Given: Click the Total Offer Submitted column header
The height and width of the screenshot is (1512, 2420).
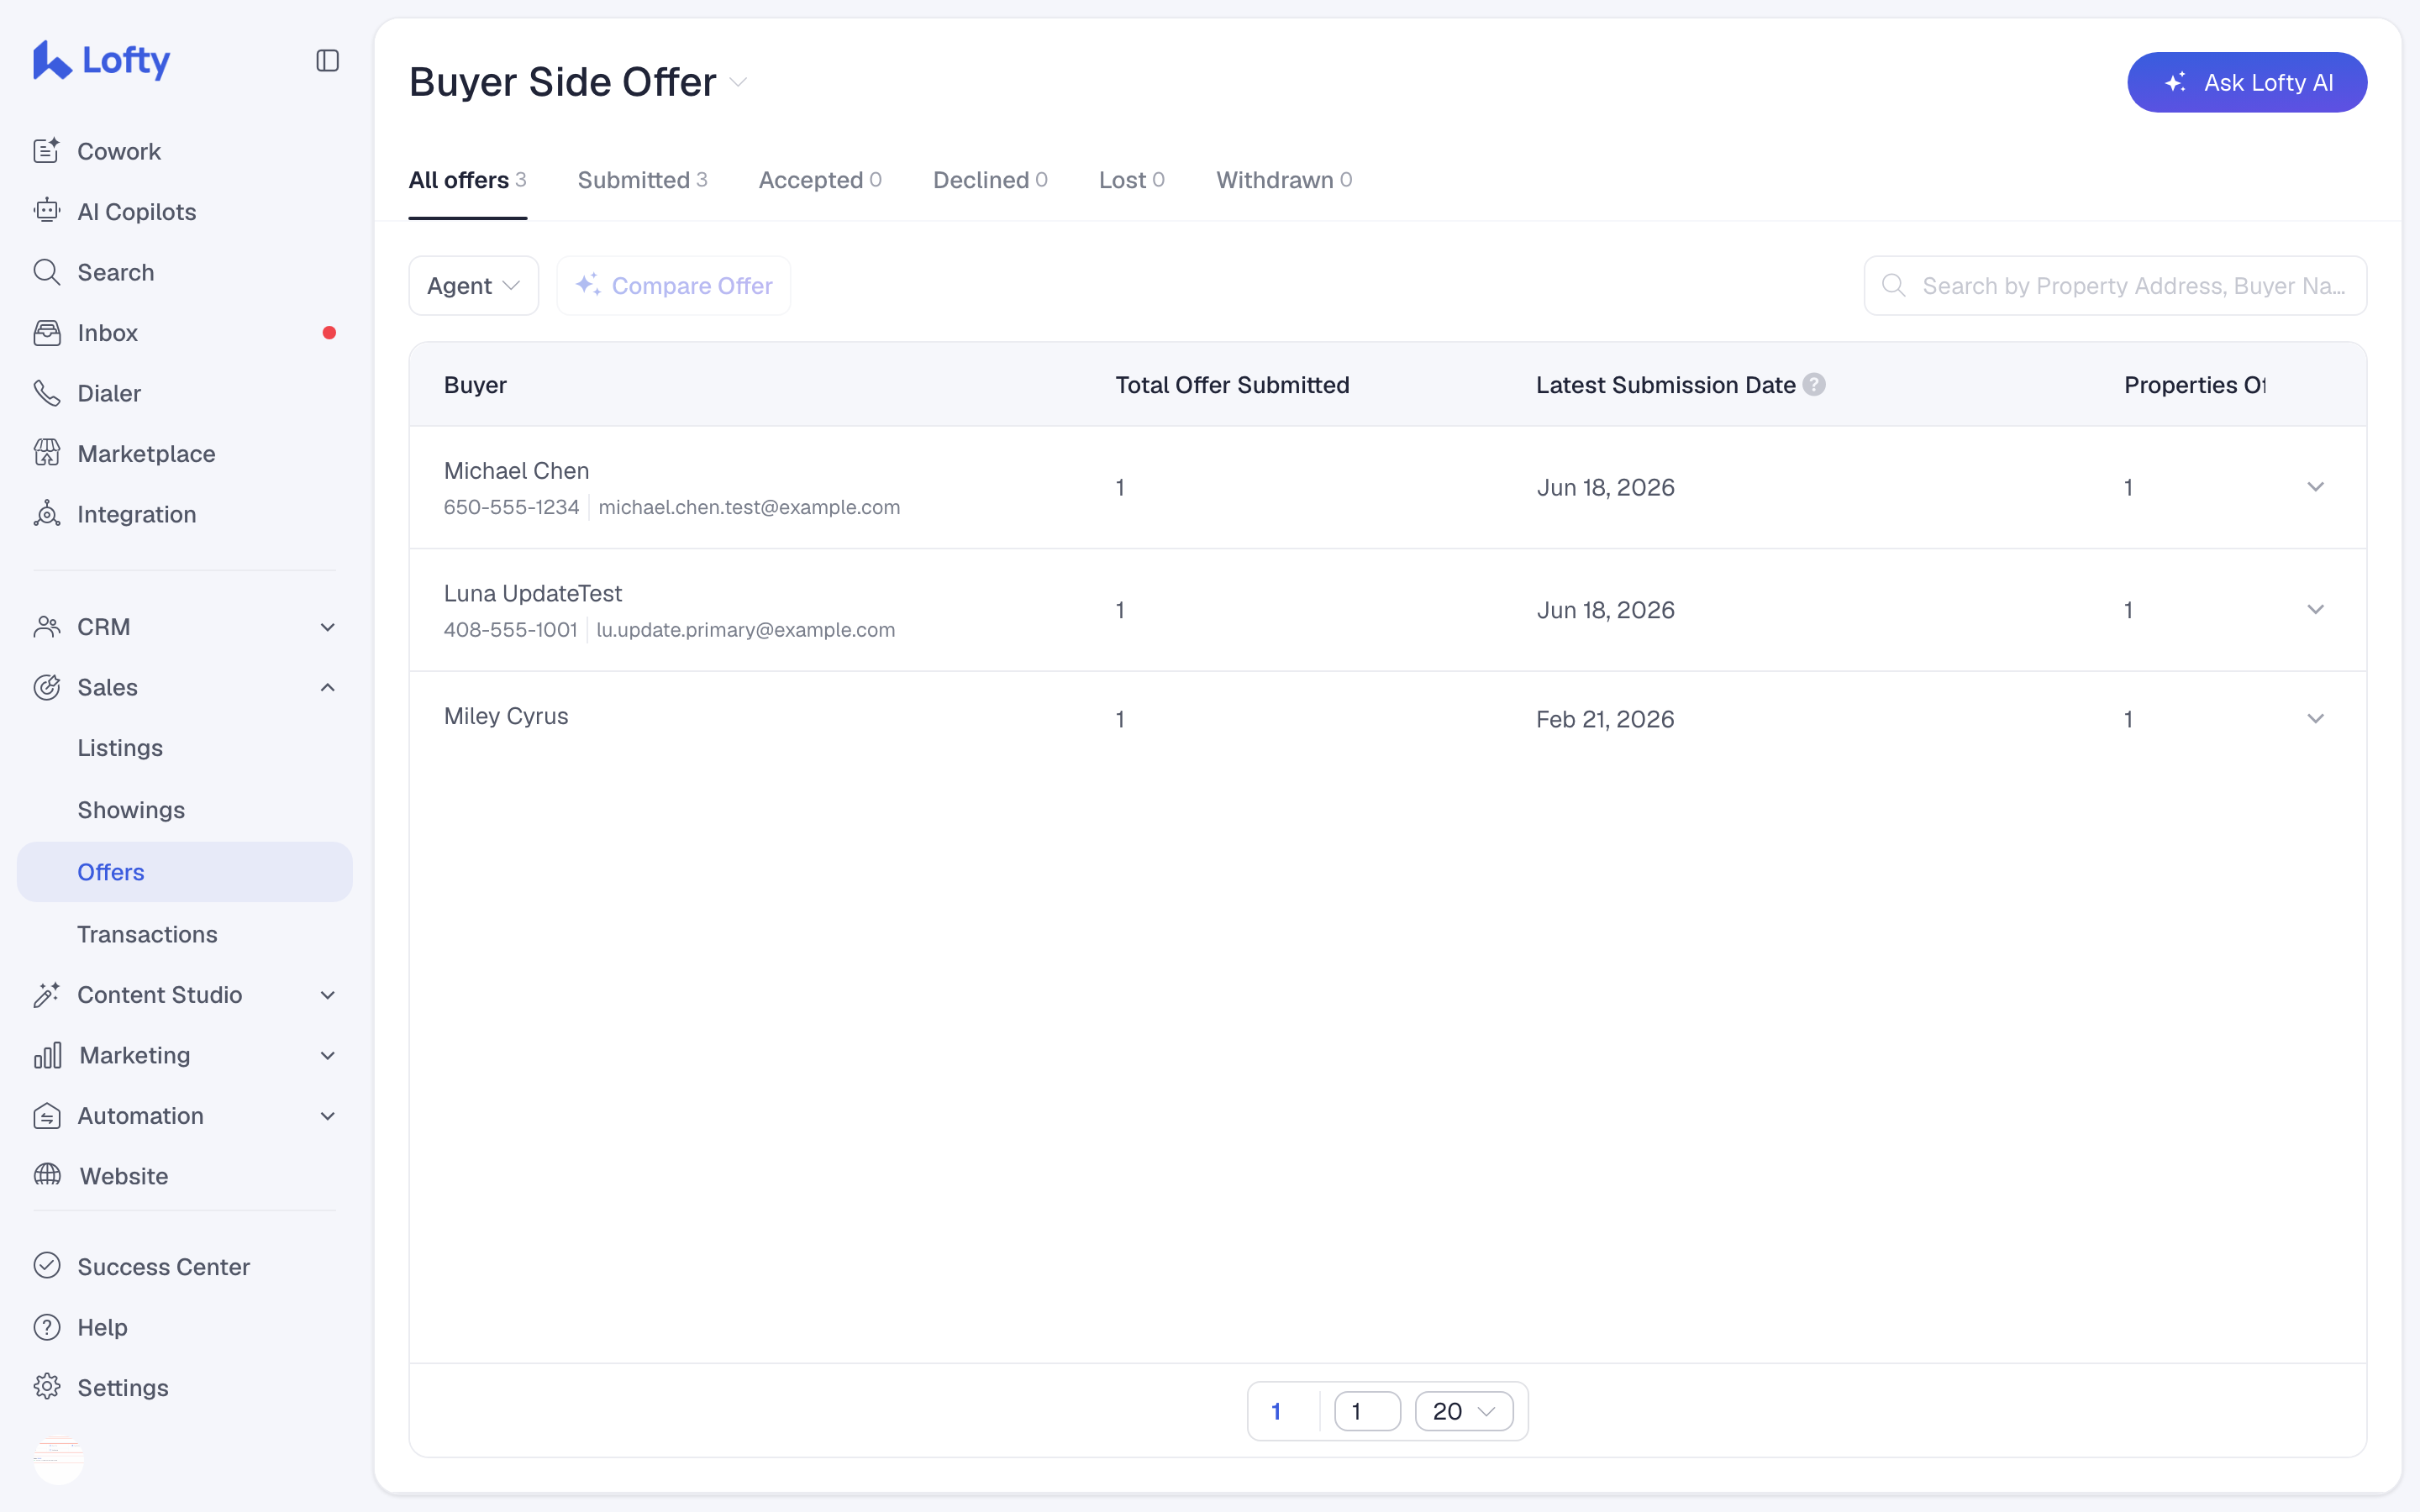Looking at the screenshot, I should pos(1232,385).
